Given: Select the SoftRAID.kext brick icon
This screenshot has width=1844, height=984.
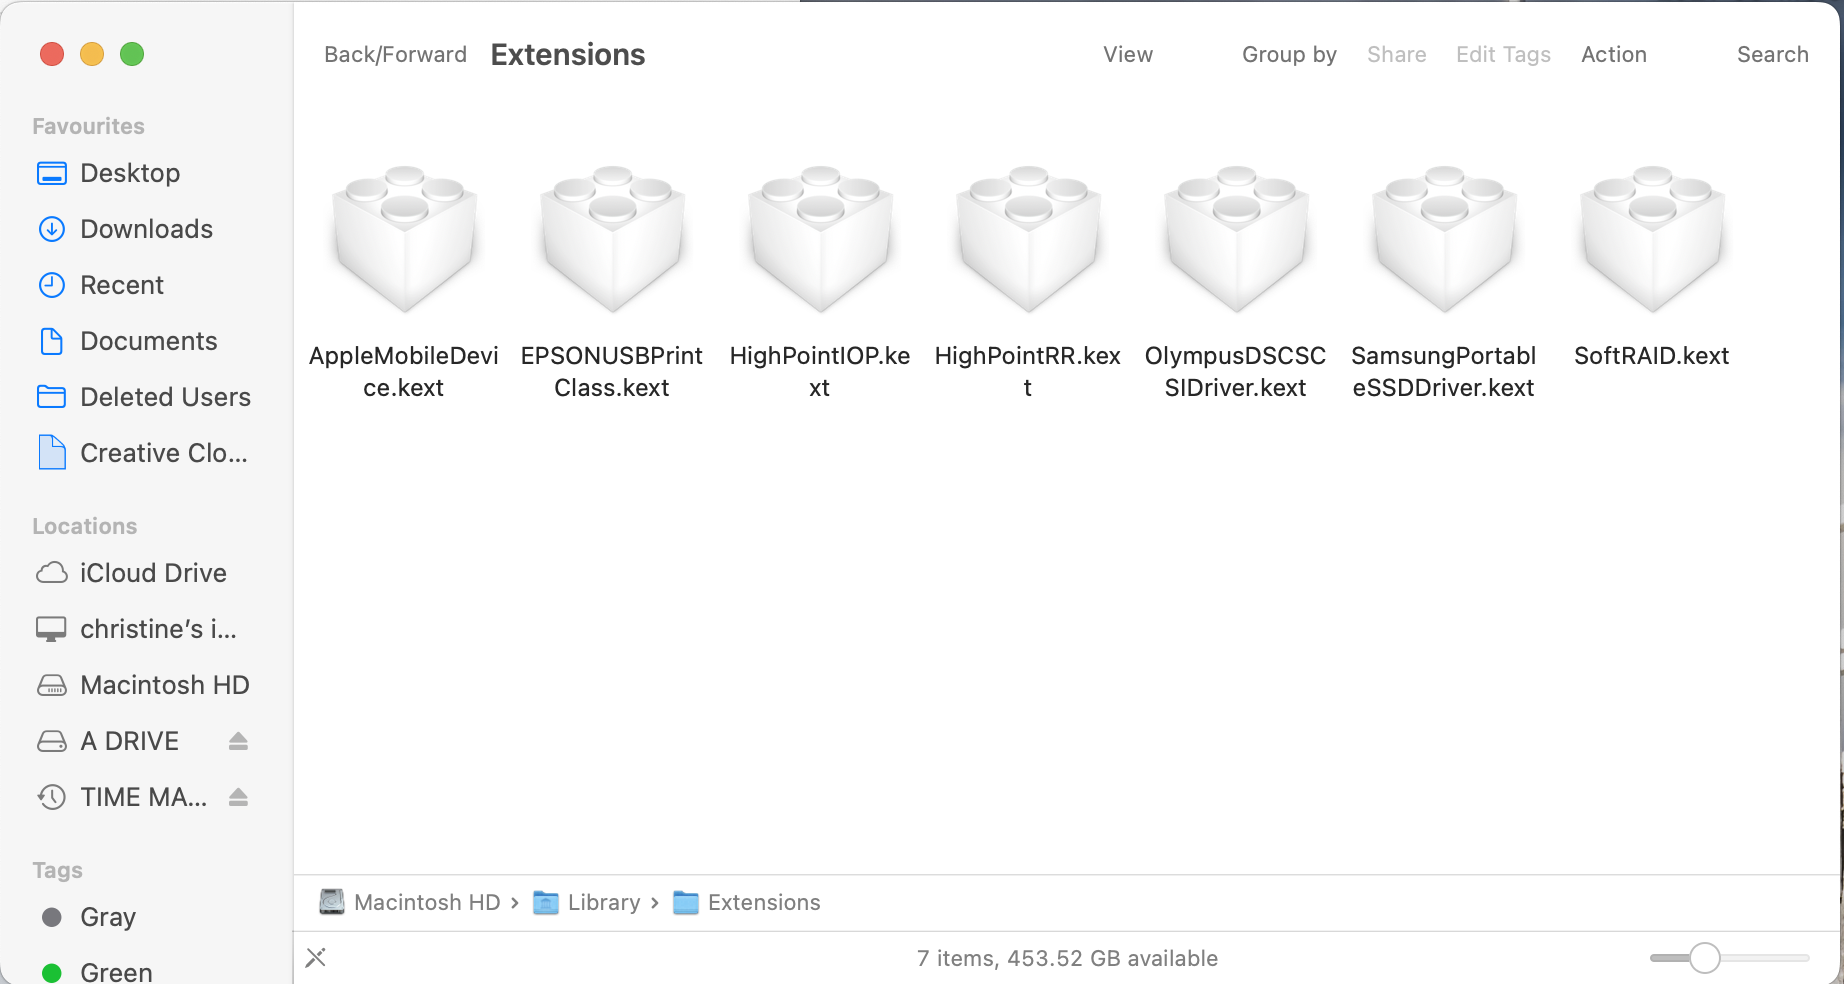Looking at the screenshot, I should click(x=1652, y=239).
